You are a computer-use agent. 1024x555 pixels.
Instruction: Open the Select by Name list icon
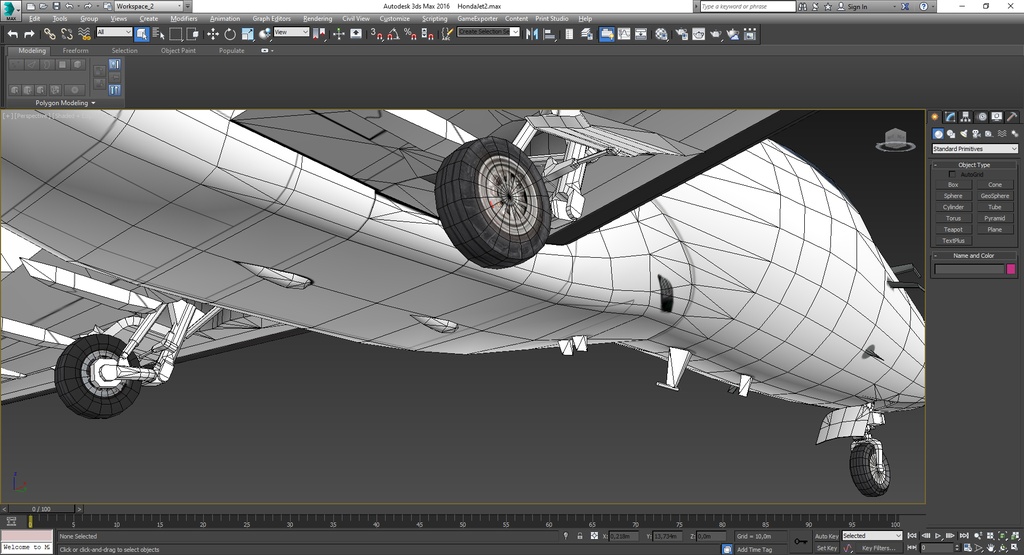pos(159,34)
